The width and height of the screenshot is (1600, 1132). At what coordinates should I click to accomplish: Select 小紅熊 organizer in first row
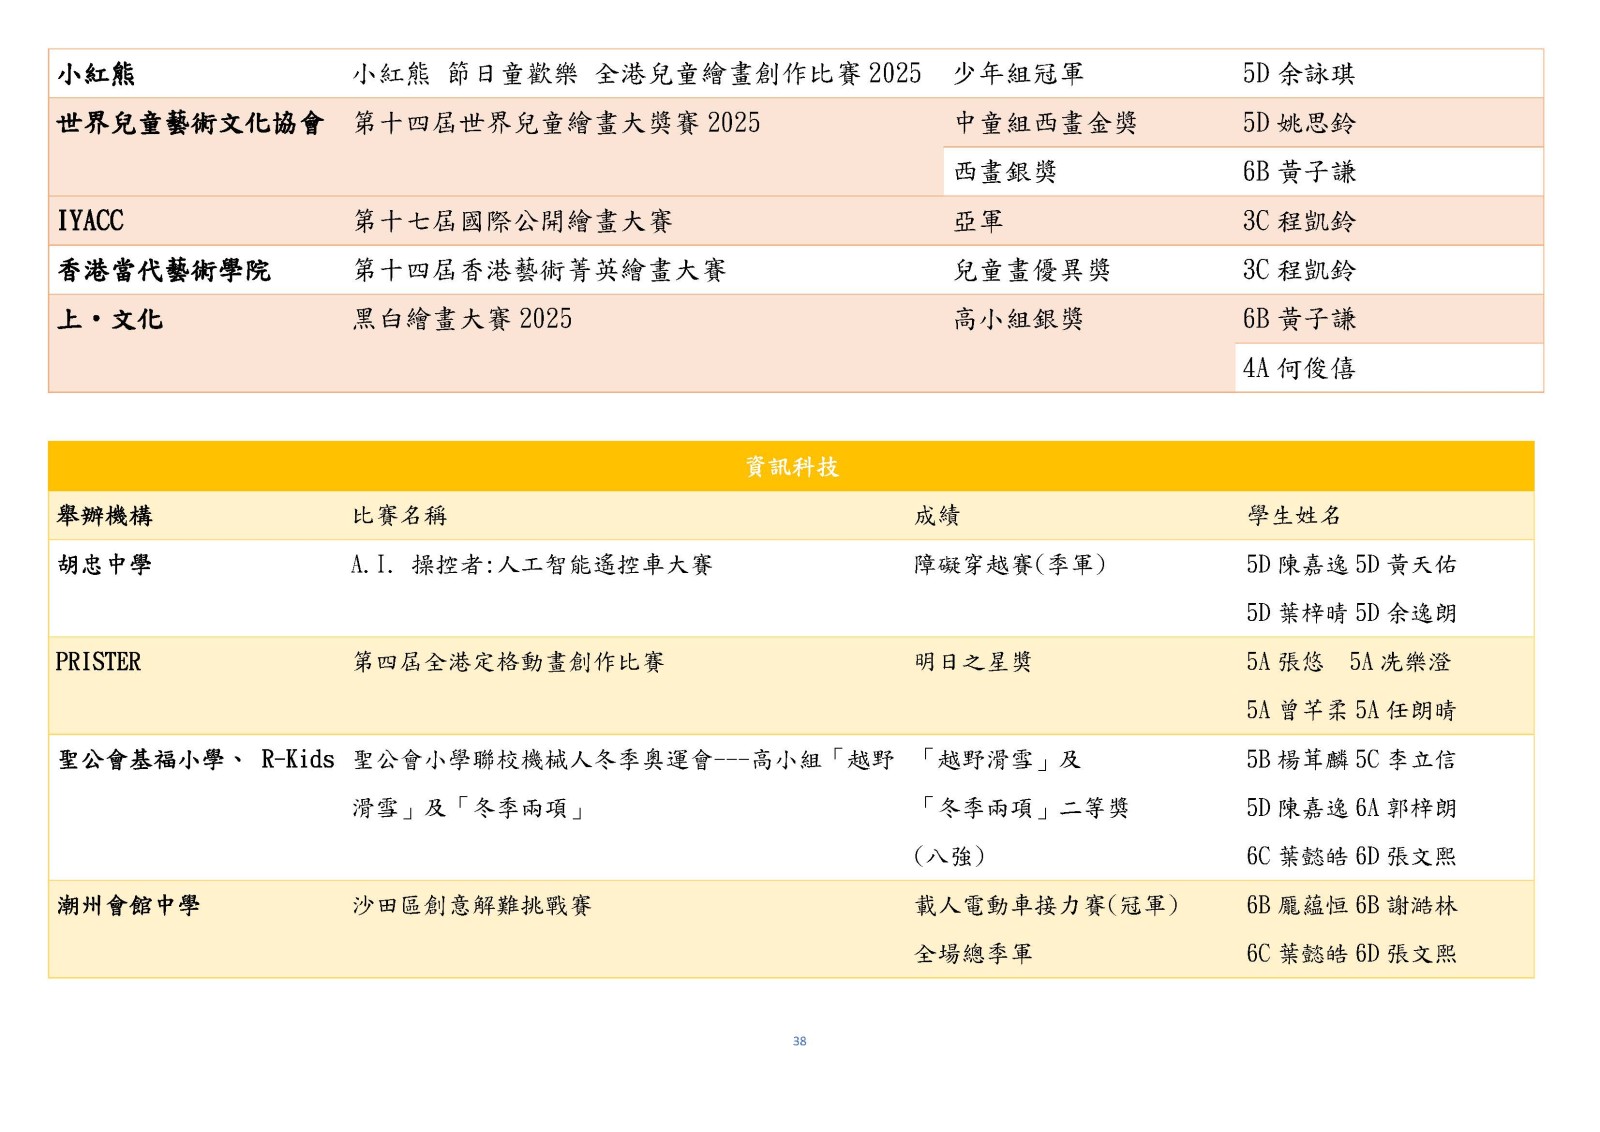click(96, 74)
